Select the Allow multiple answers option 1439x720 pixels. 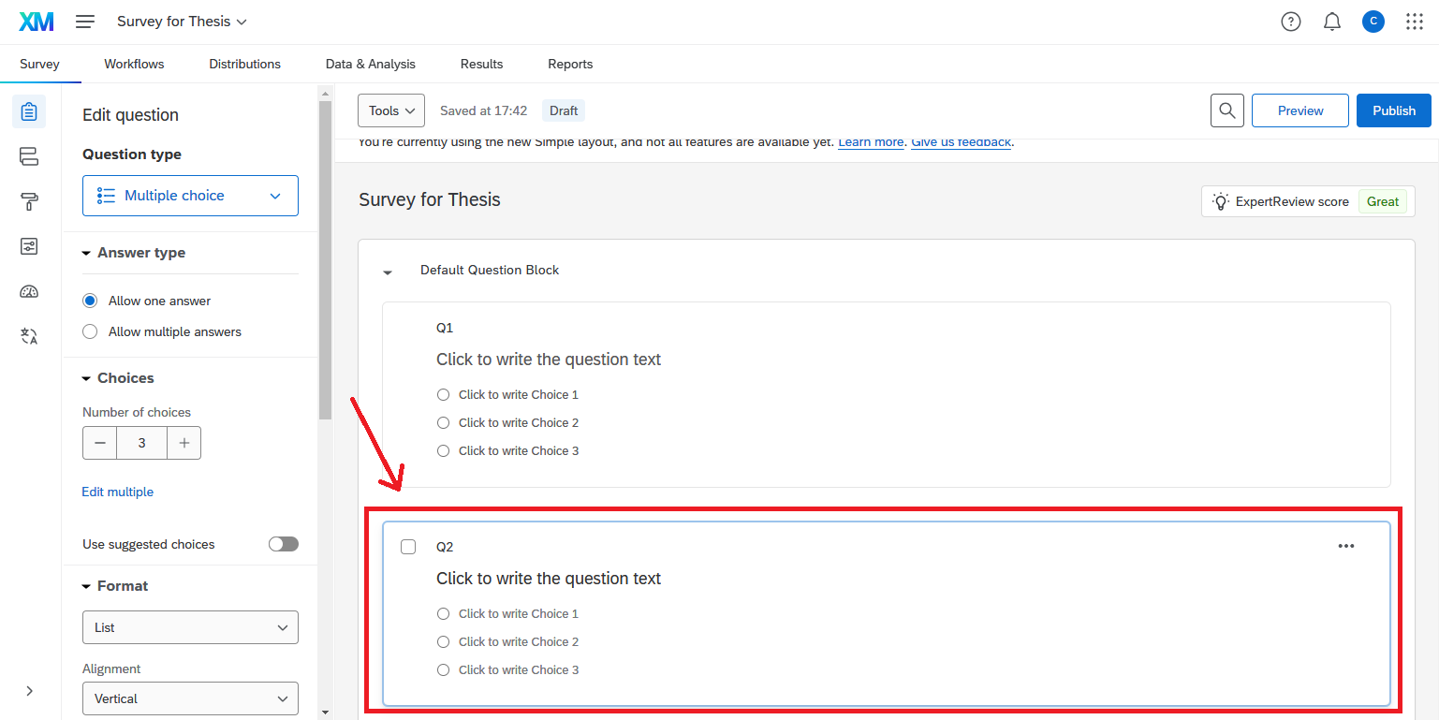(x=90, y=332)
